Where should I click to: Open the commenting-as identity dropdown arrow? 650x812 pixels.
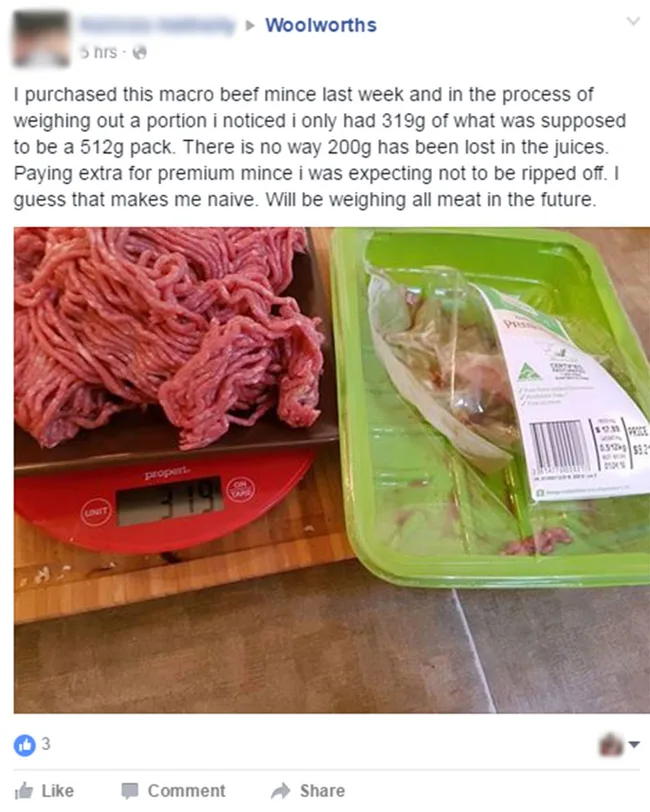click(634, 745)
